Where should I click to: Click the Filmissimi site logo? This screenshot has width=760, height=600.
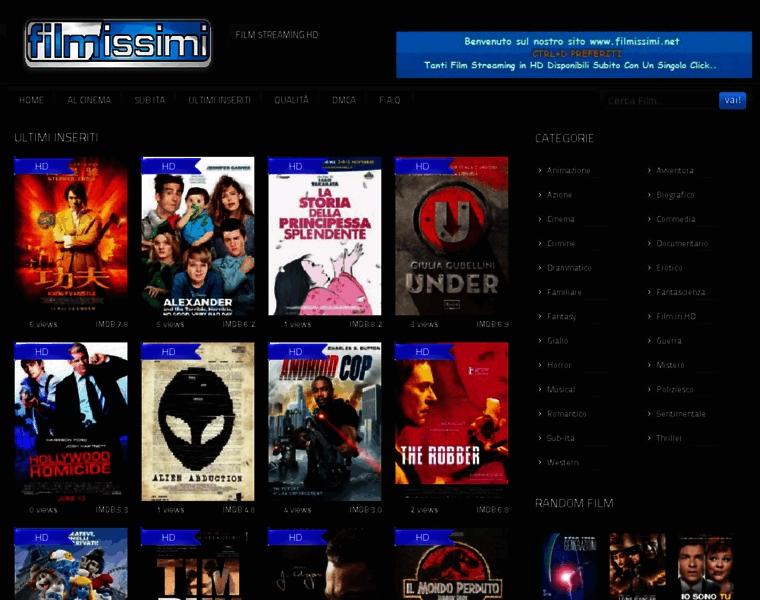coord(118,44)
